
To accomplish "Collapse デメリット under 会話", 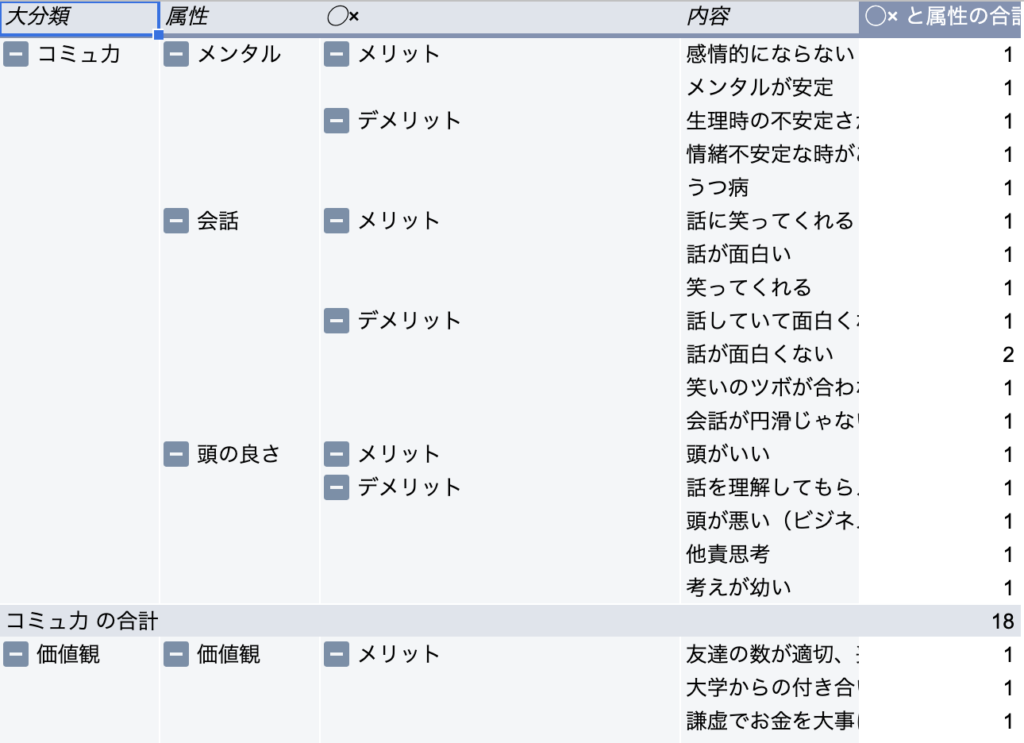I will (336, 321).
